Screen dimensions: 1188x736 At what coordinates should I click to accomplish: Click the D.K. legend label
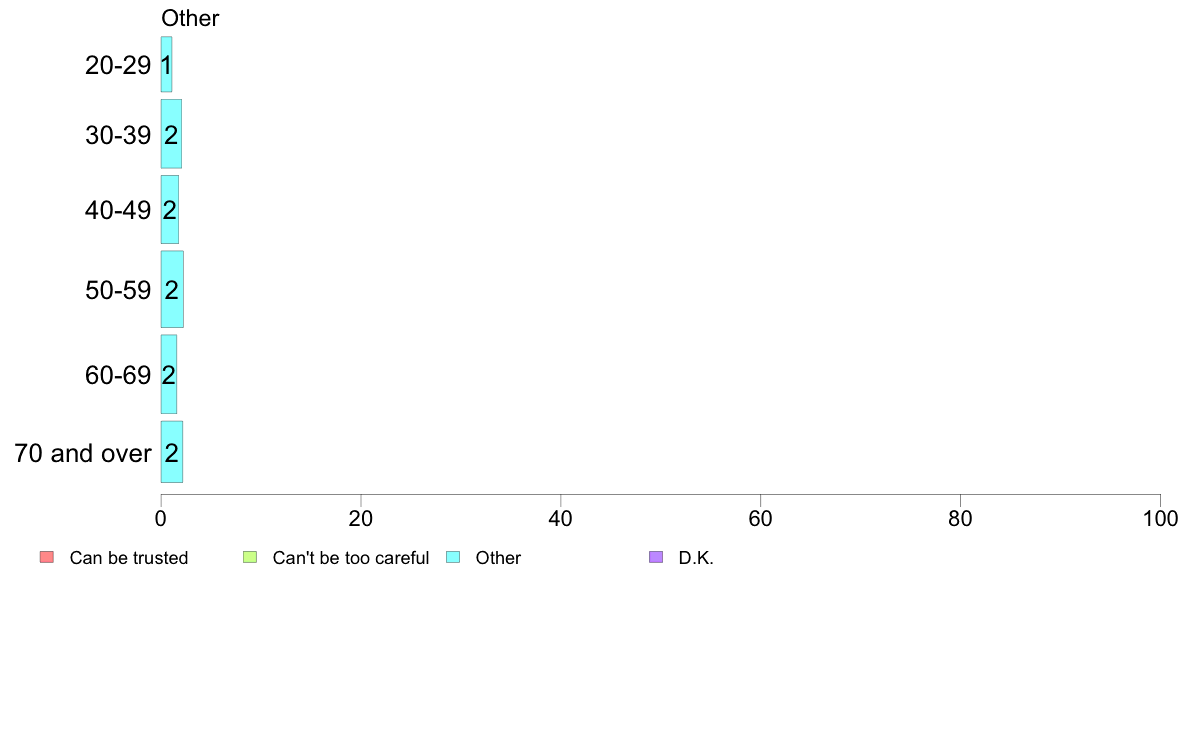696,558
